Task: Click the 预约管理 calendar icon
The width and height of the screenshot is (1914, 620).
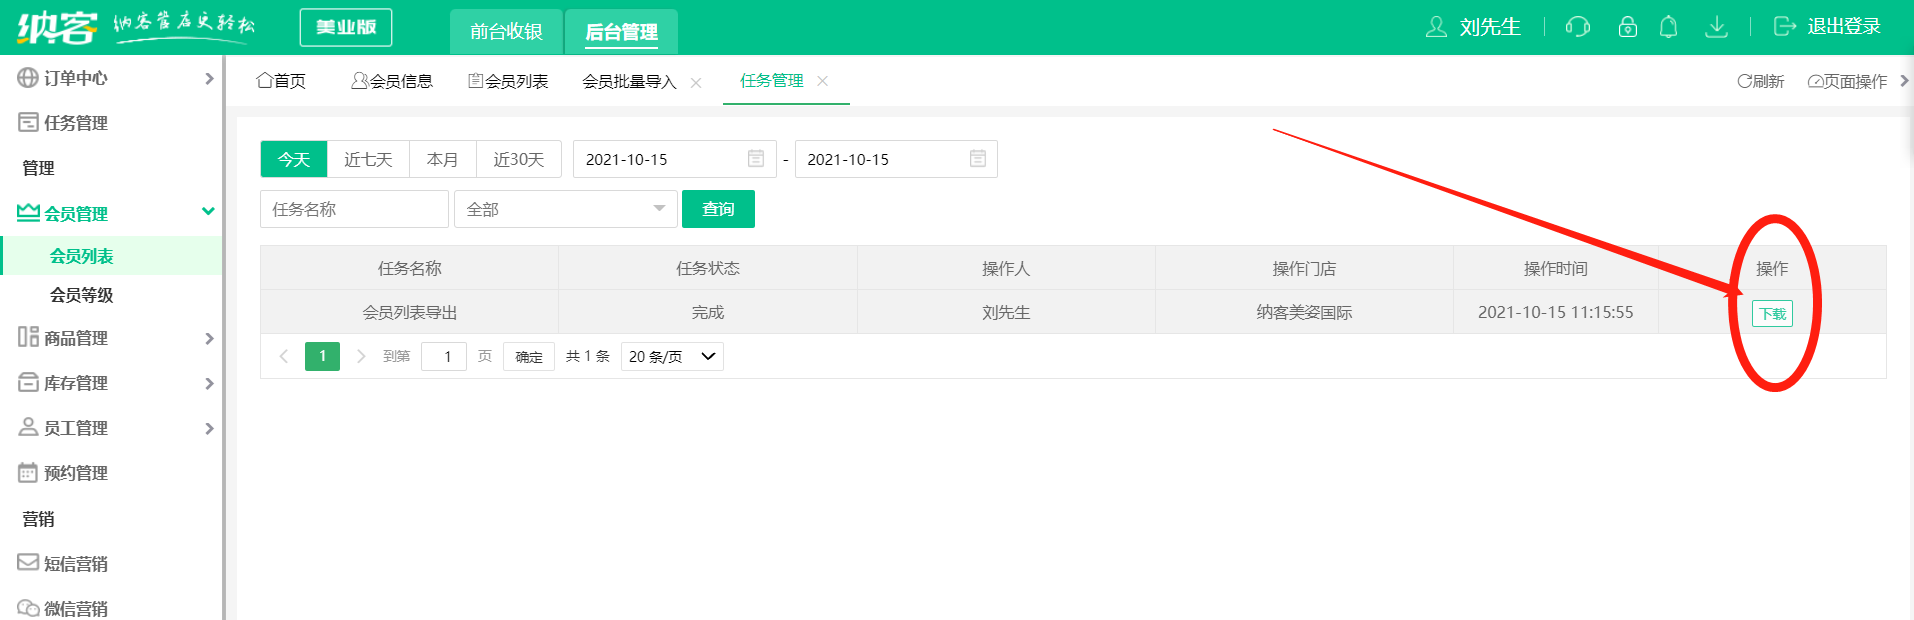Action: (28, 472)
